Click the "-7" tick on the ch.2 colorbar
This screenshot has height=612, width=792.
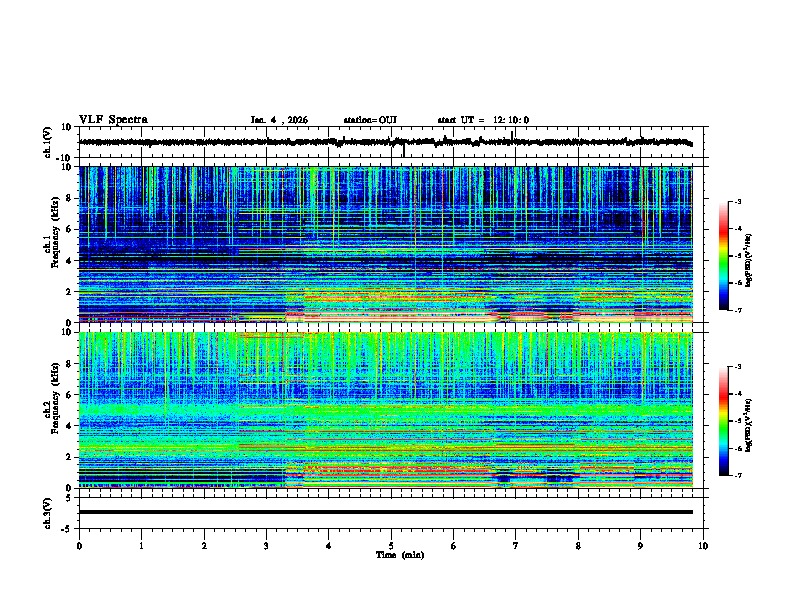click(738, 476)
